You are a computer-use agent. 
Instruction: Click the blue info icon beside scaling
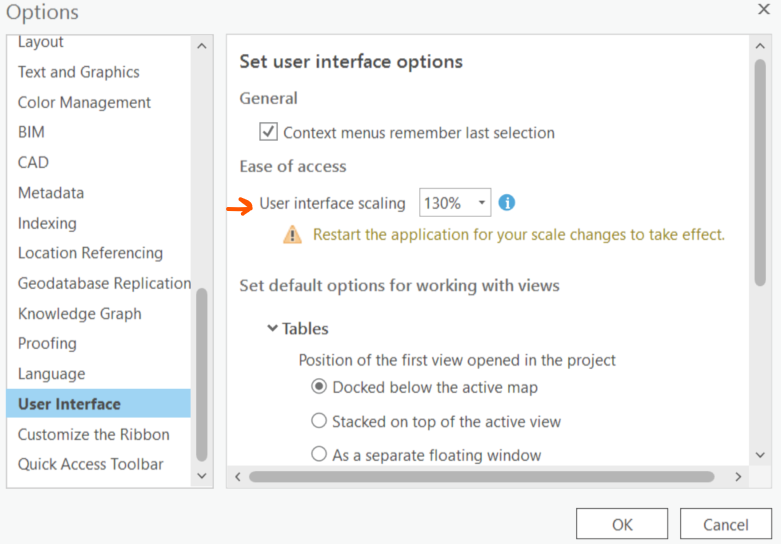pos(507,203)
